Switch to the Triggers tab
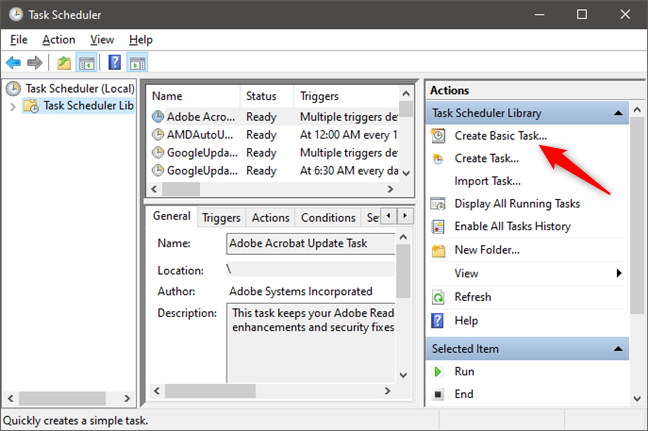This screenshot has height=431, width=648. click(x=221, y=218)
